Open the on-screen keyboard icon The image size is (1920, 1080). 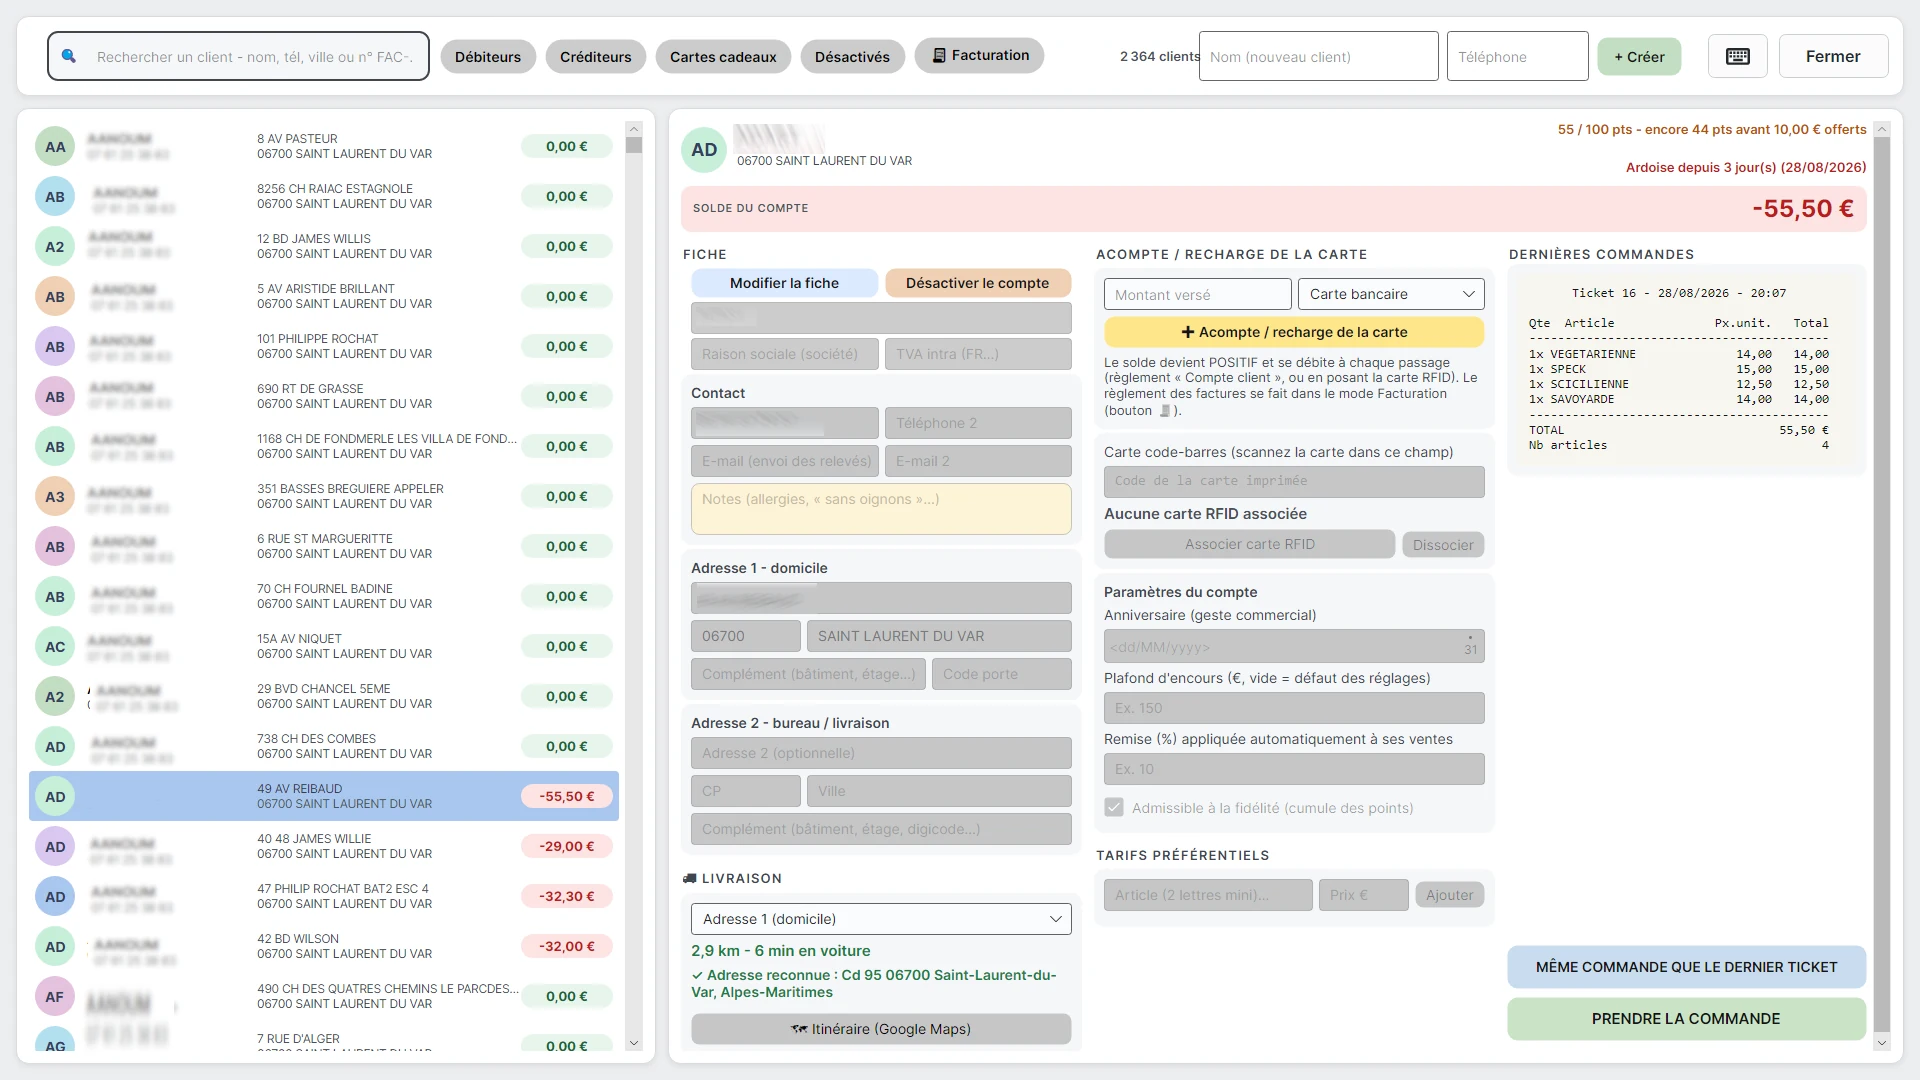tap(1738, 56)
